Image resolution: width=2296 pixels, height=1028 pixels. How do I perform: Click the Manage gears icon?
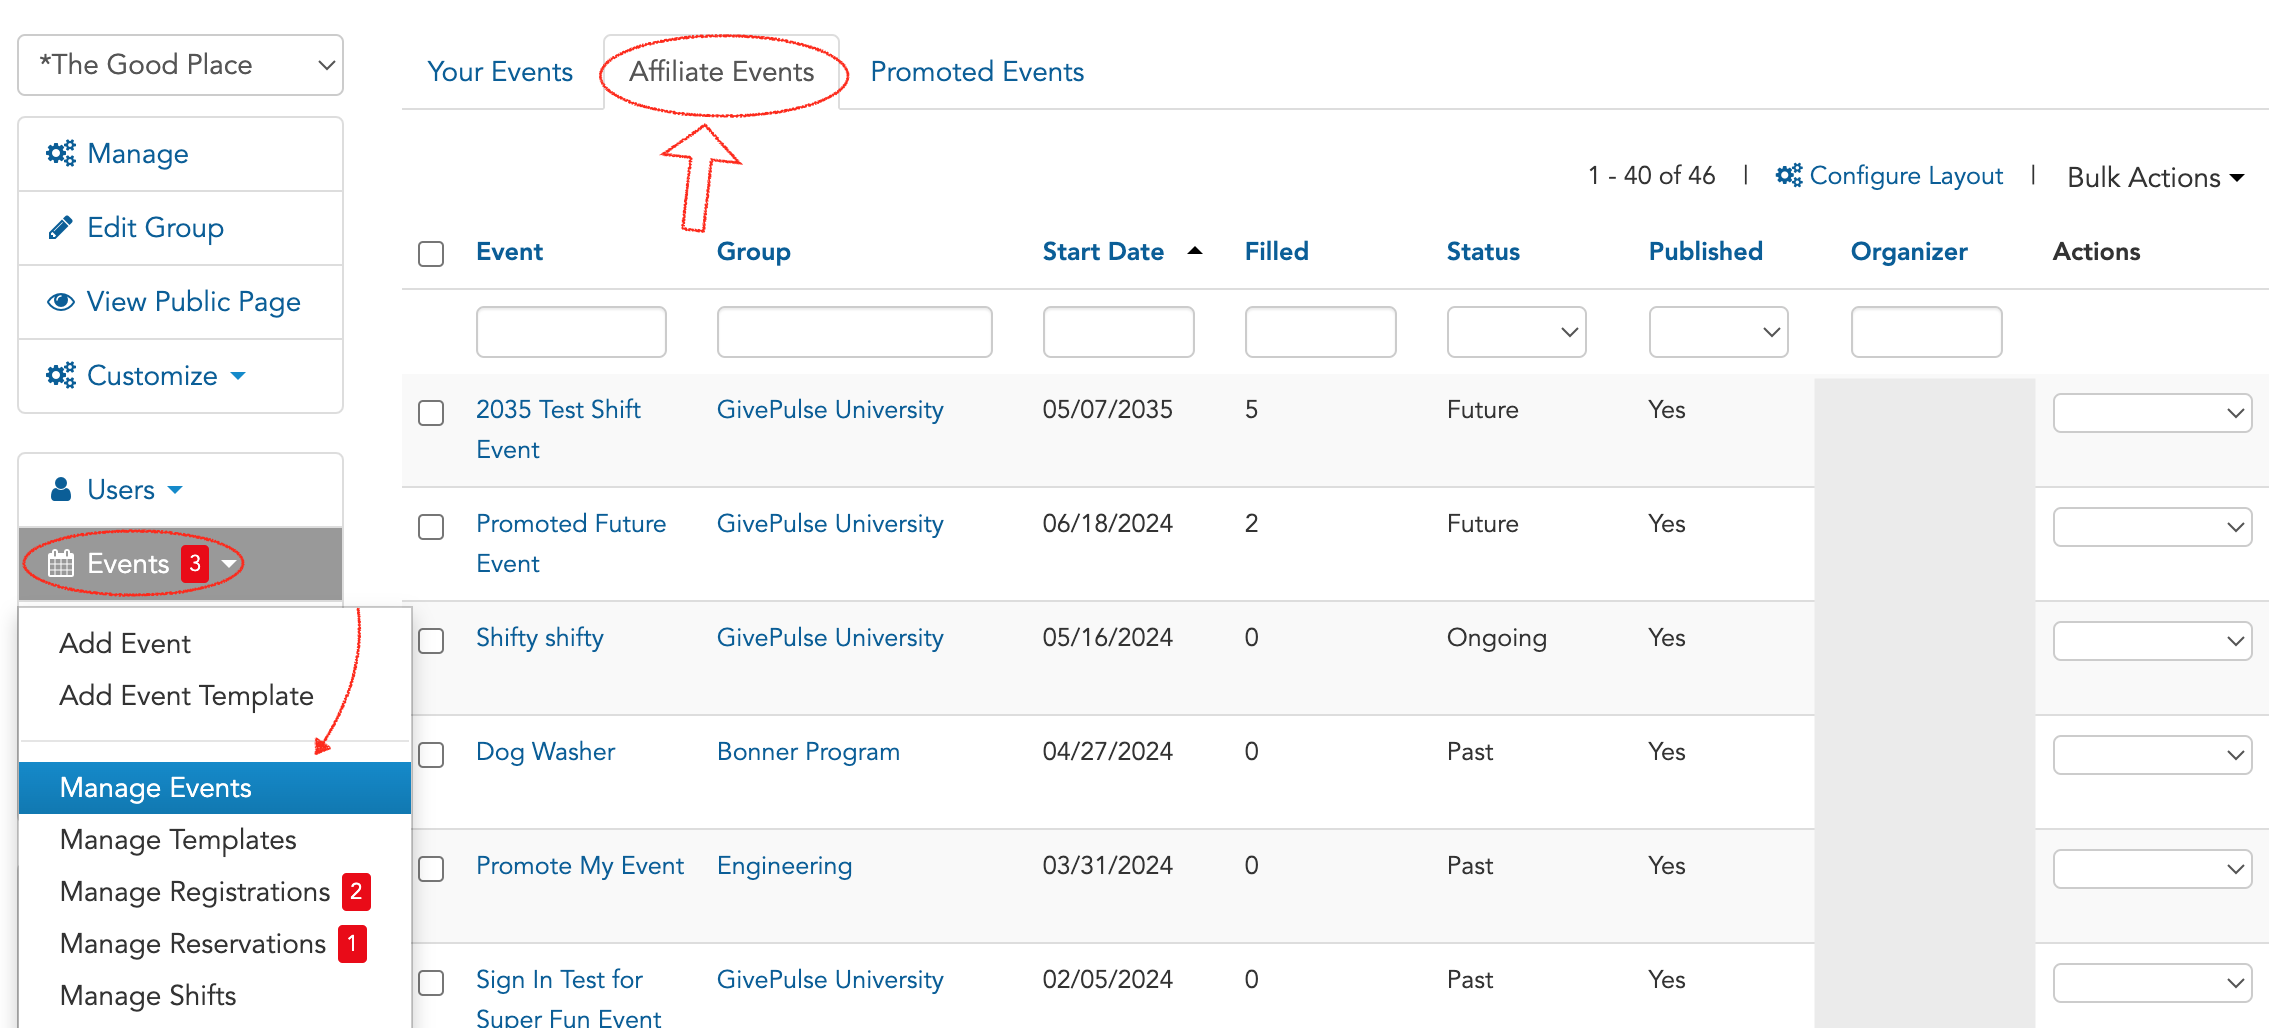pyautogui.click(x=61, y=153)
